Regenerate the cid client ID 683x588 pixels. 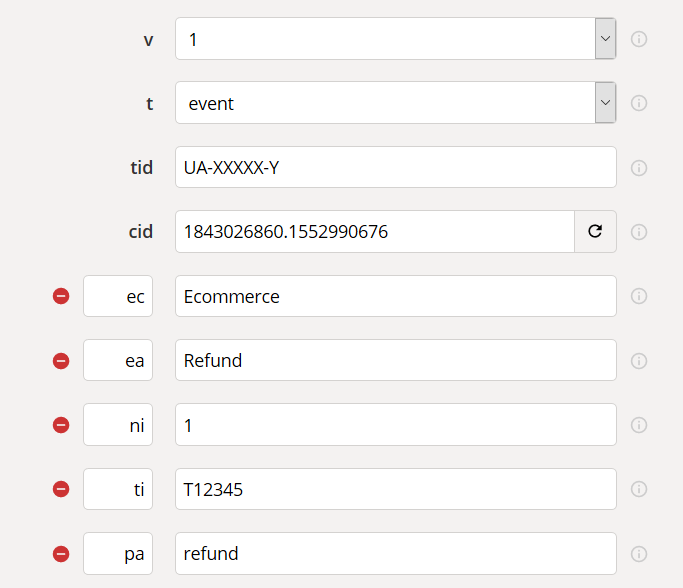click(x=595, y=232)
